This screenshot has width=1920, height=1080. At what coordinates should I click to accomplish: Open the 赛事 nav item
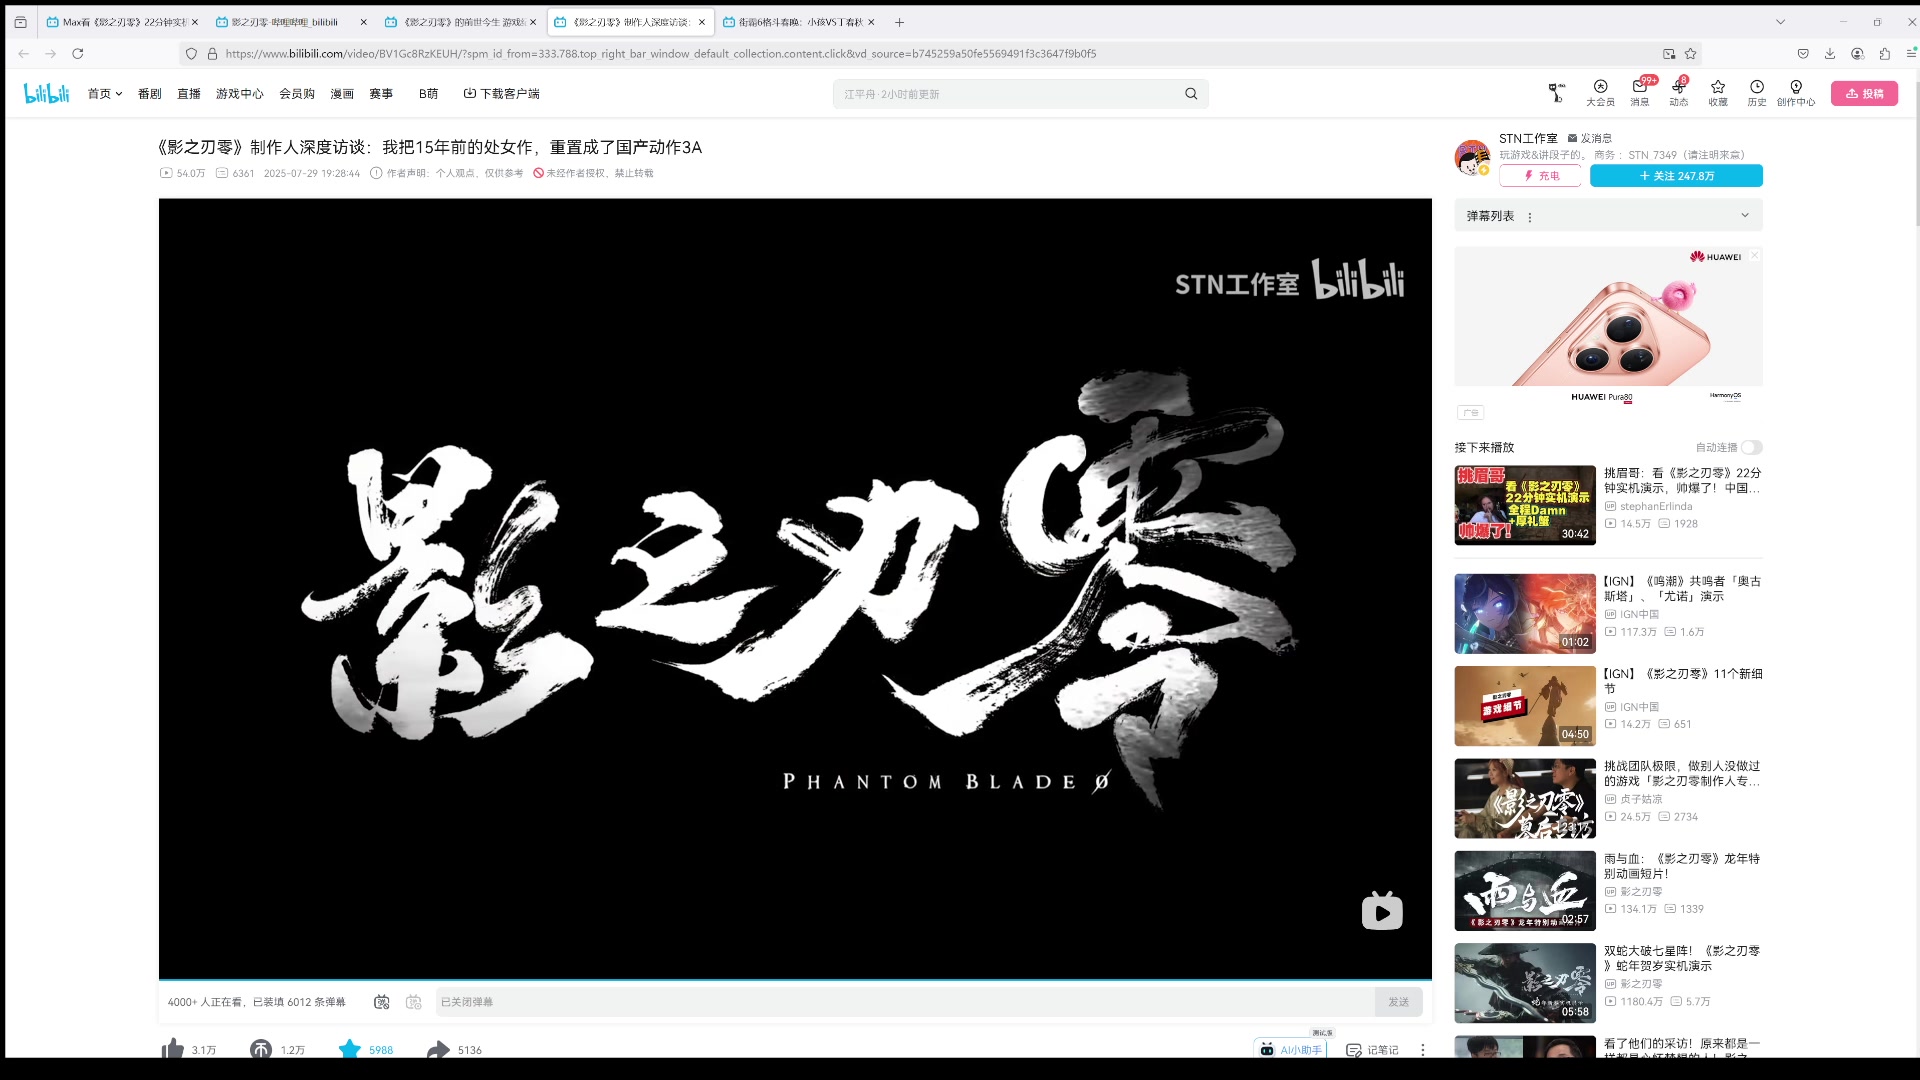(381, 93)
